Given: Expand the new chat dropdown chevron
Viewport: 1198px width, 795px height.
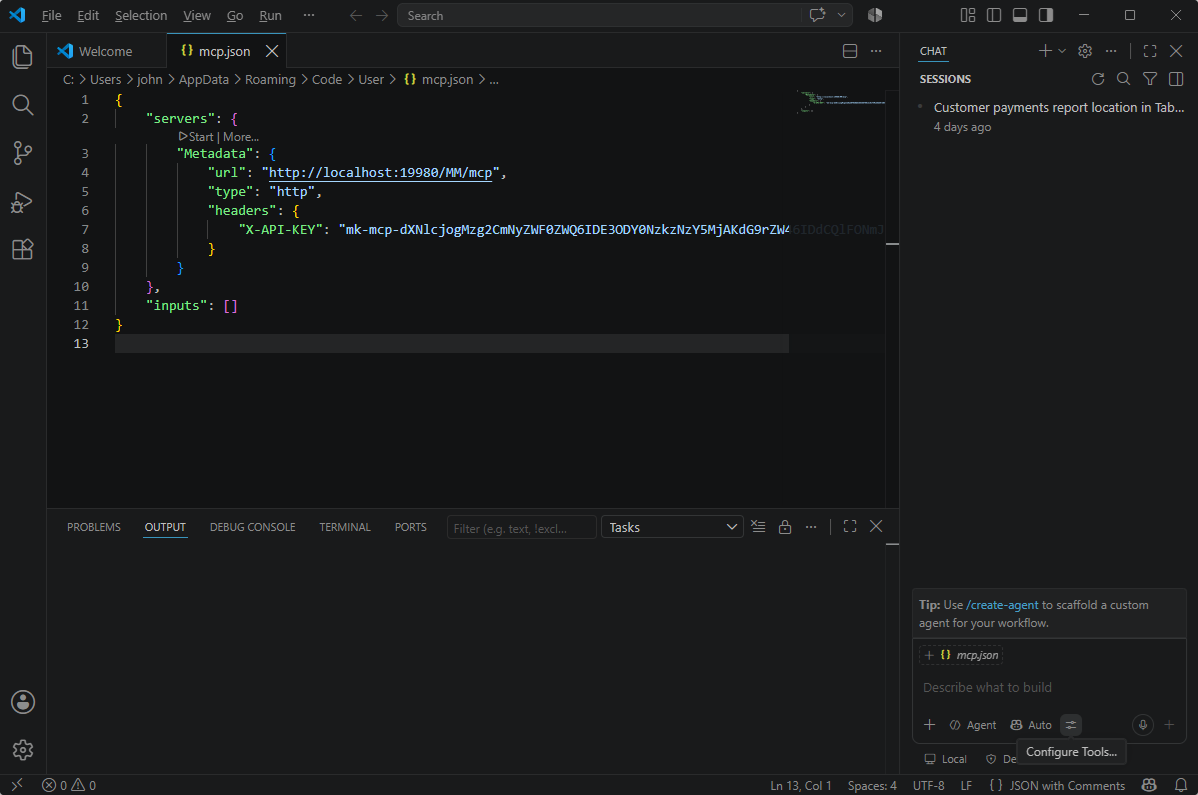Looking at the screenshot, I should pos(1062,51).
